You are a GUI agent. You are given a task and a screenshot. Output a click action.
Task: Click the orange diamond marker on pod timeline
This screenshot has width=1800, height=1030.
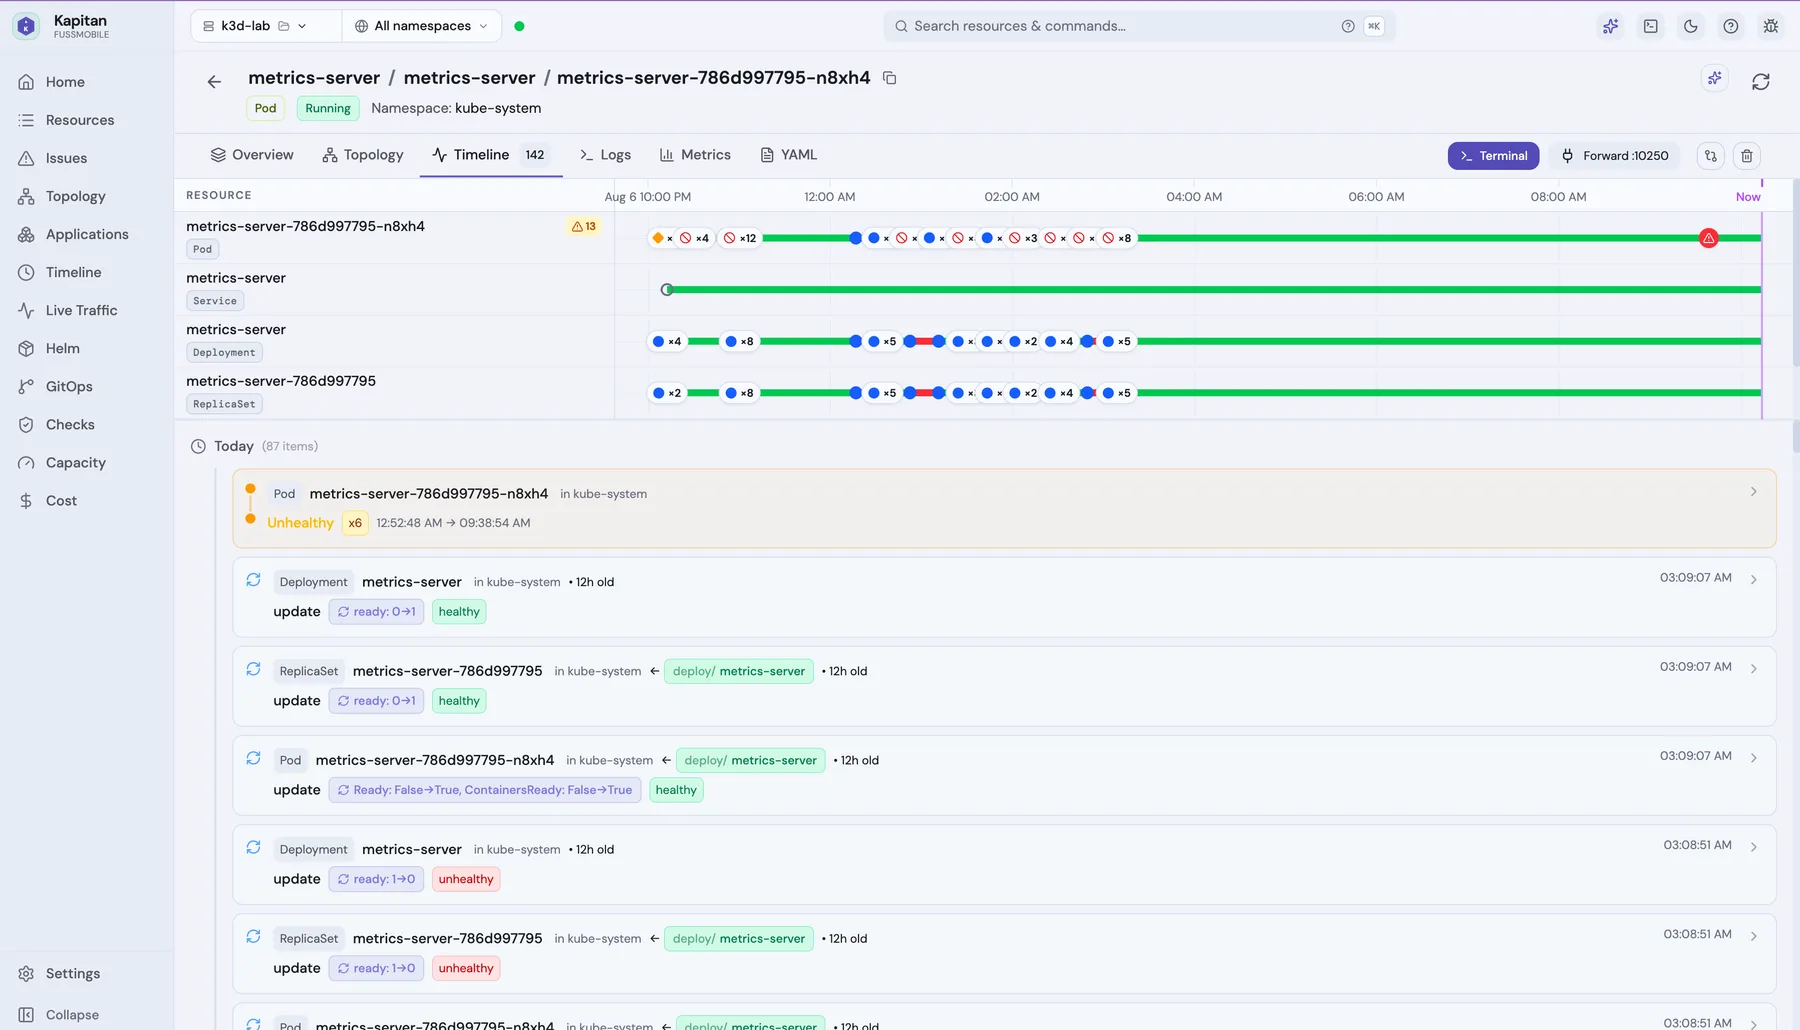657,238
